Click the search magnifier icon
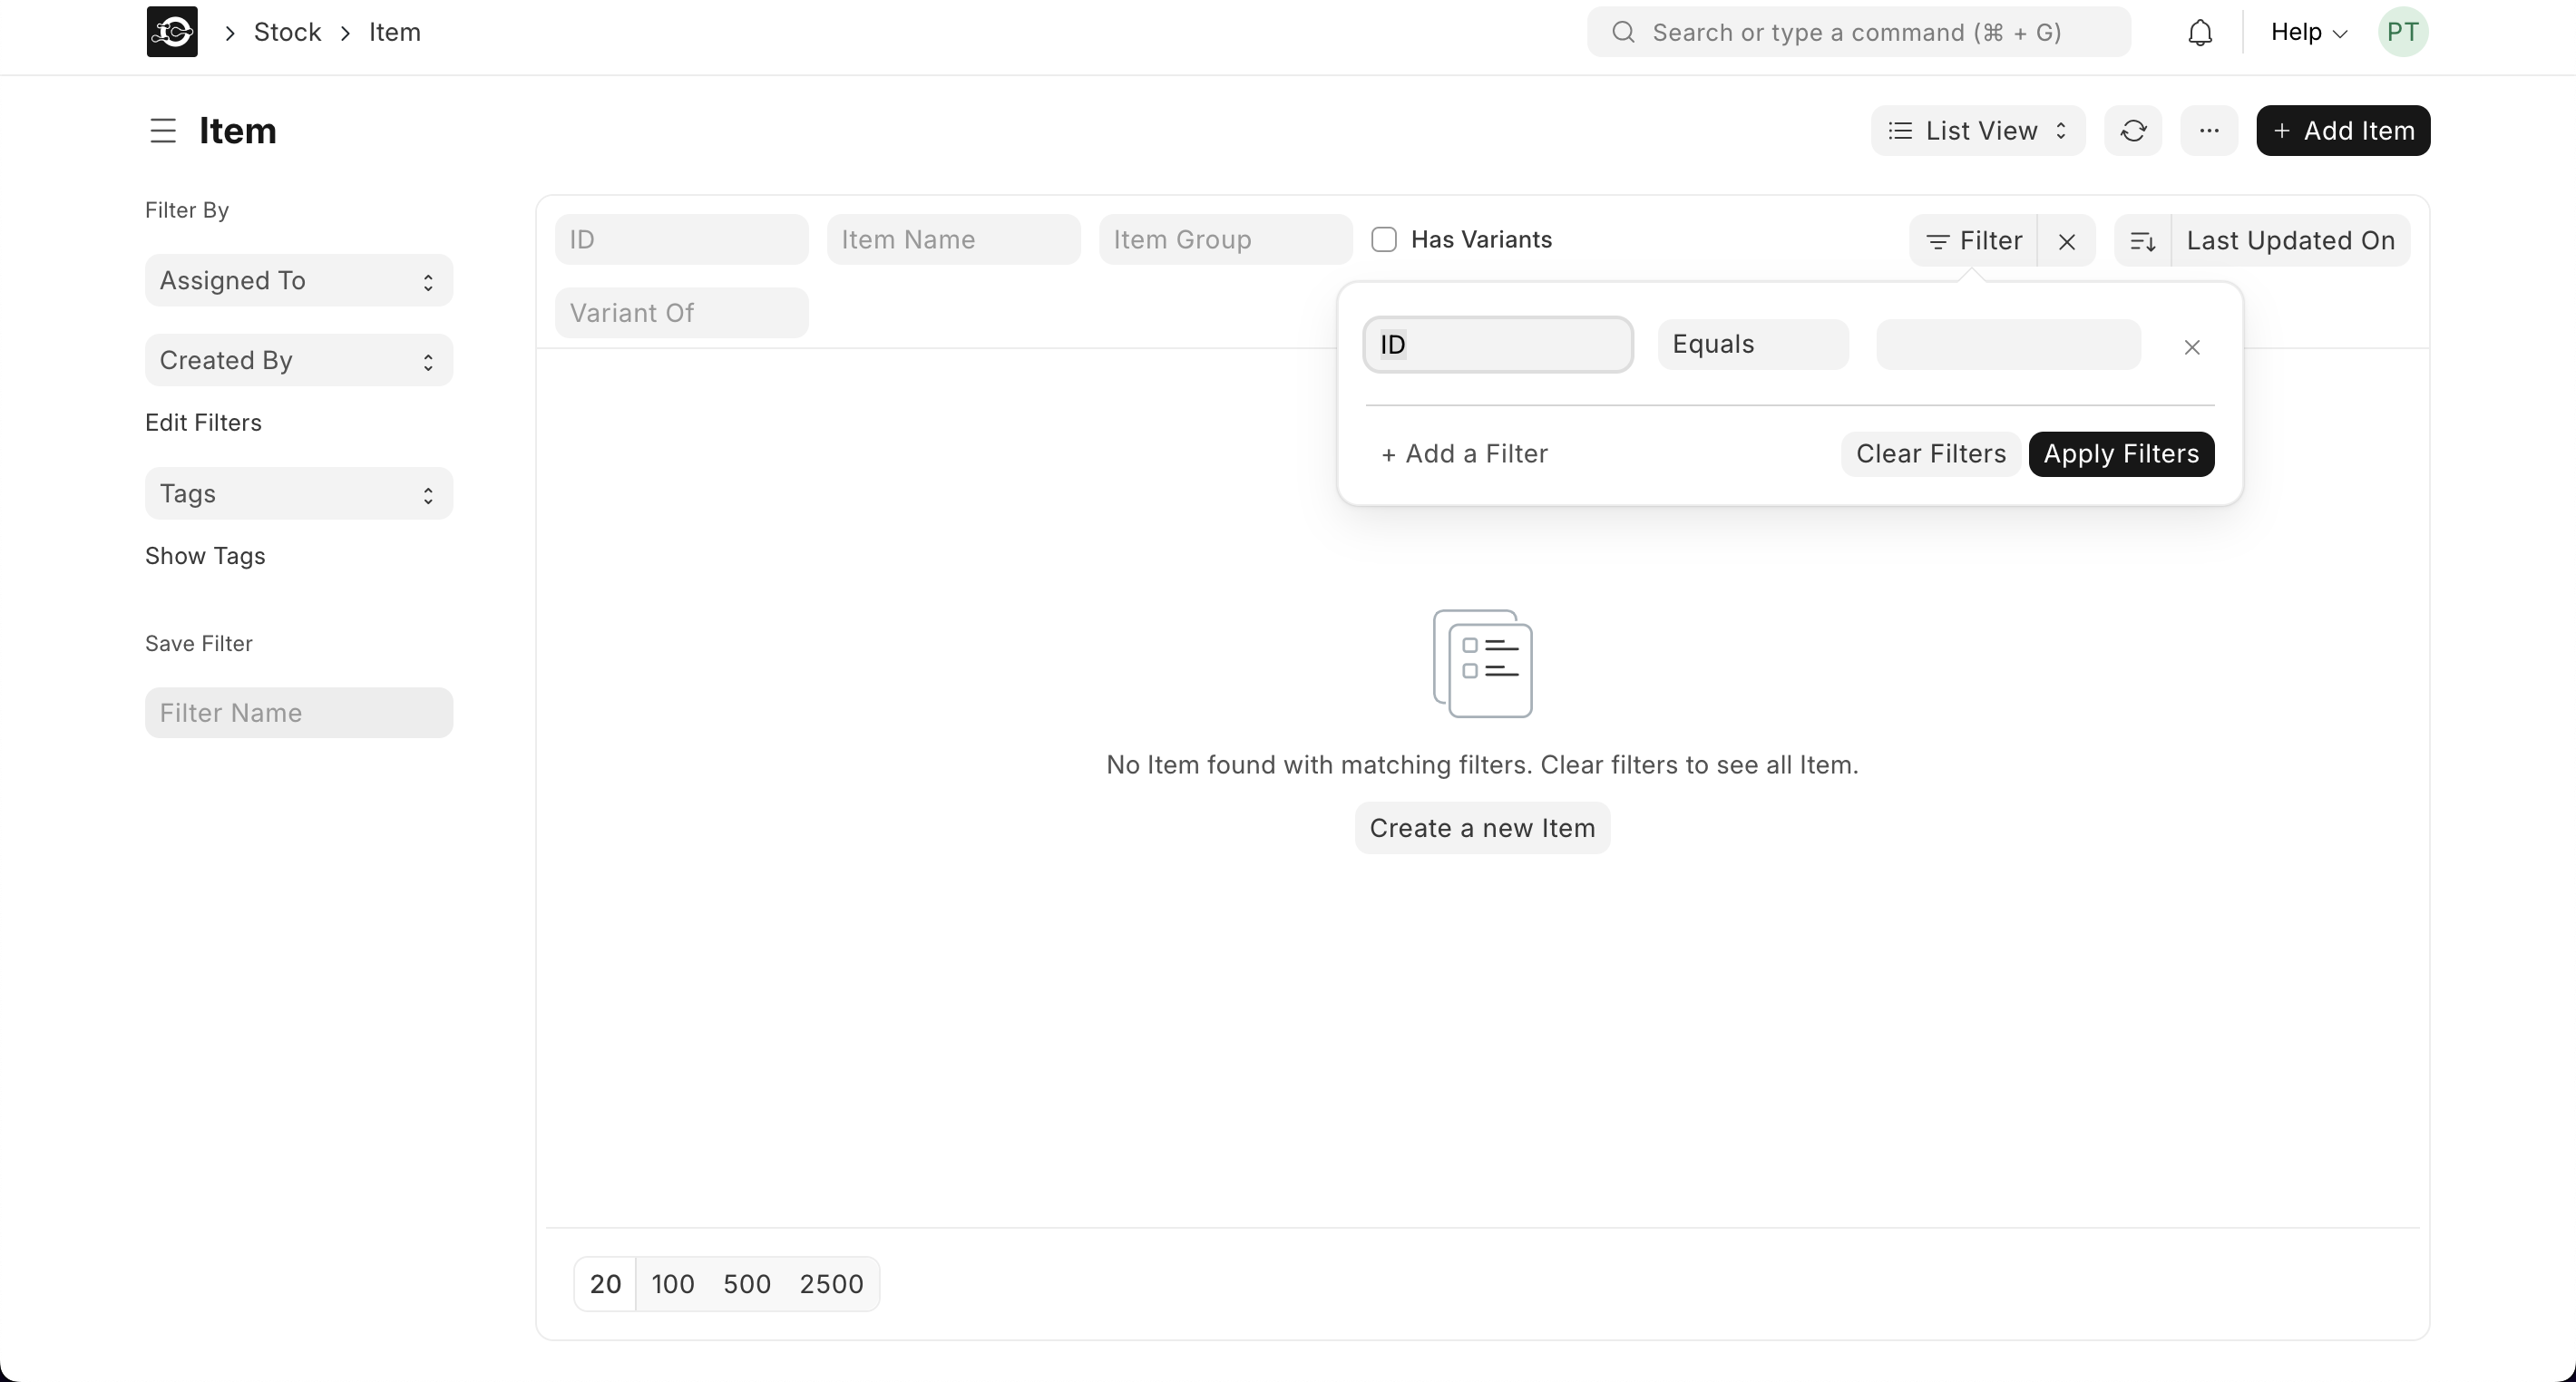Image resolution: width=2576 pixels, height=1382 pixels. click(1622, 31)
